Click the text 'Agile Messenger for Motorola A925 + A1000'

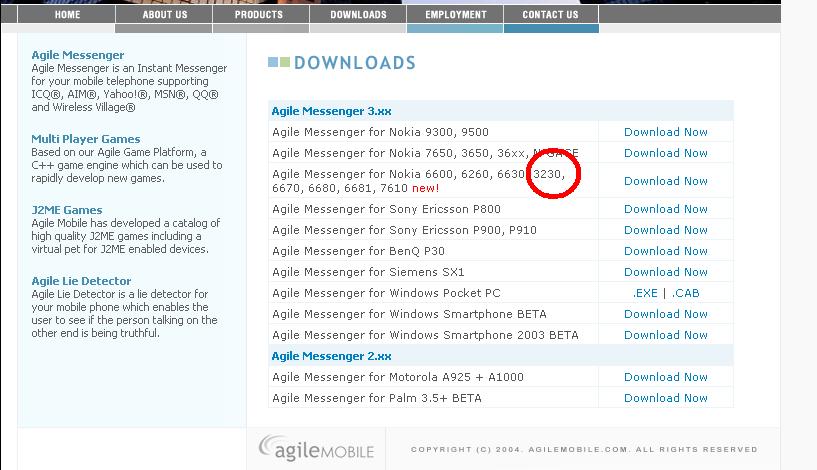[x=398, y=377]
